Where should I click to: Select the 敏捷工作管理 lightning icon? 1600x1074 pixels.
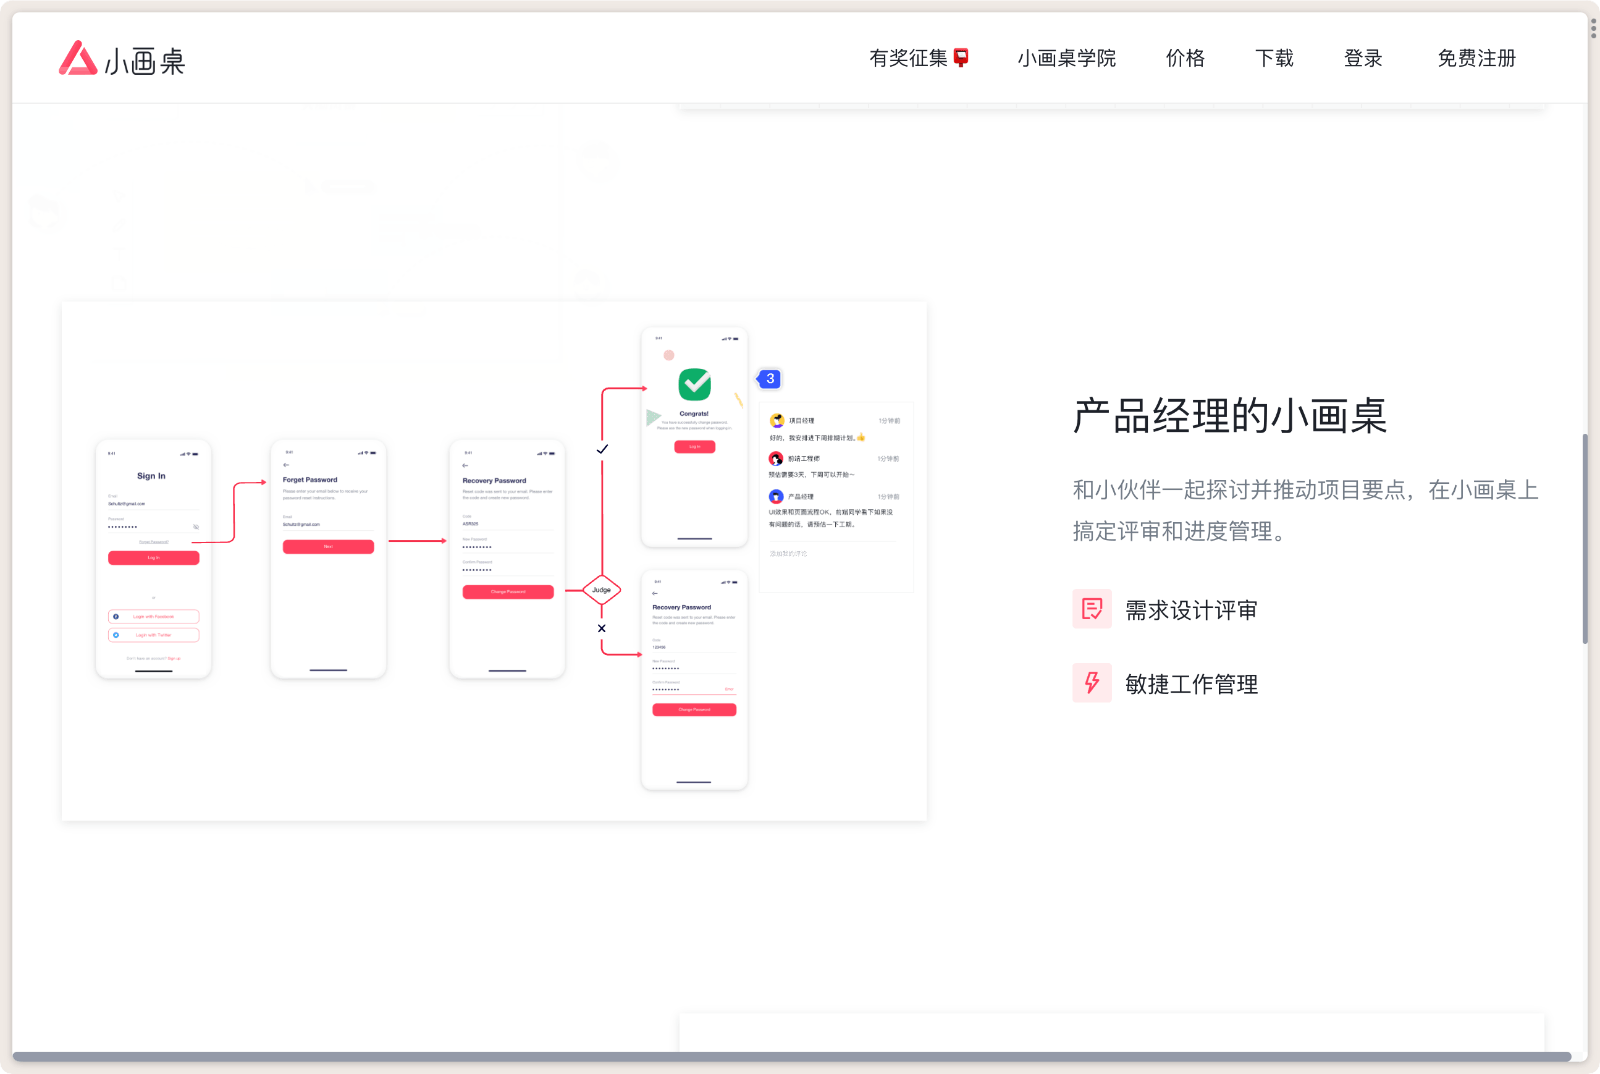(x=1092, y=683)
